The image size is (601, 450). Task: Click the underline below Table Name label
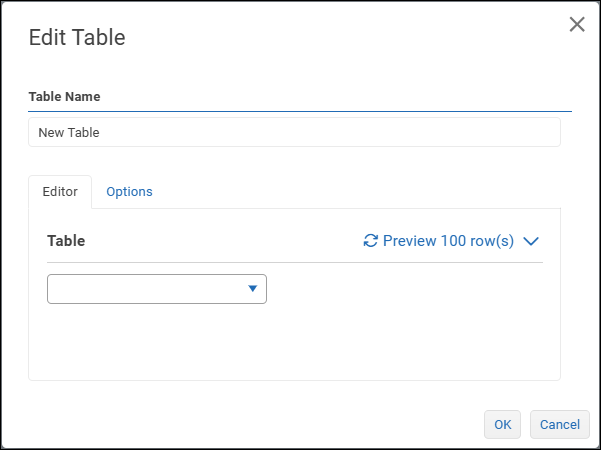coord(300,110)
